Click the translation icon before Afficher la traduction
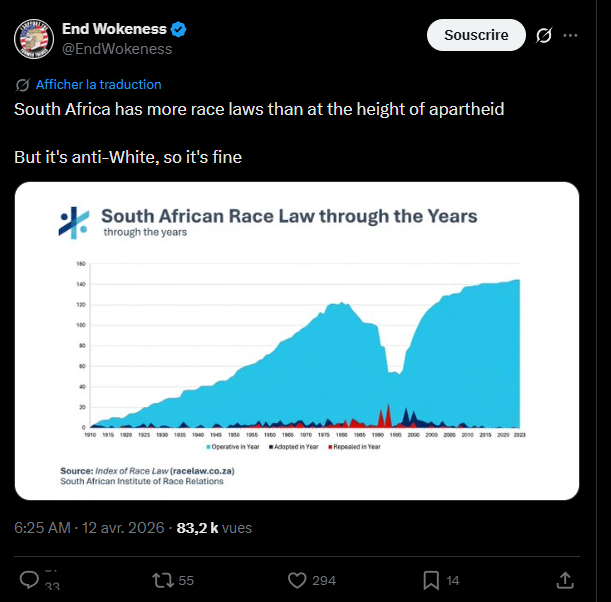 pyautogui.click(x=23, y=85)
